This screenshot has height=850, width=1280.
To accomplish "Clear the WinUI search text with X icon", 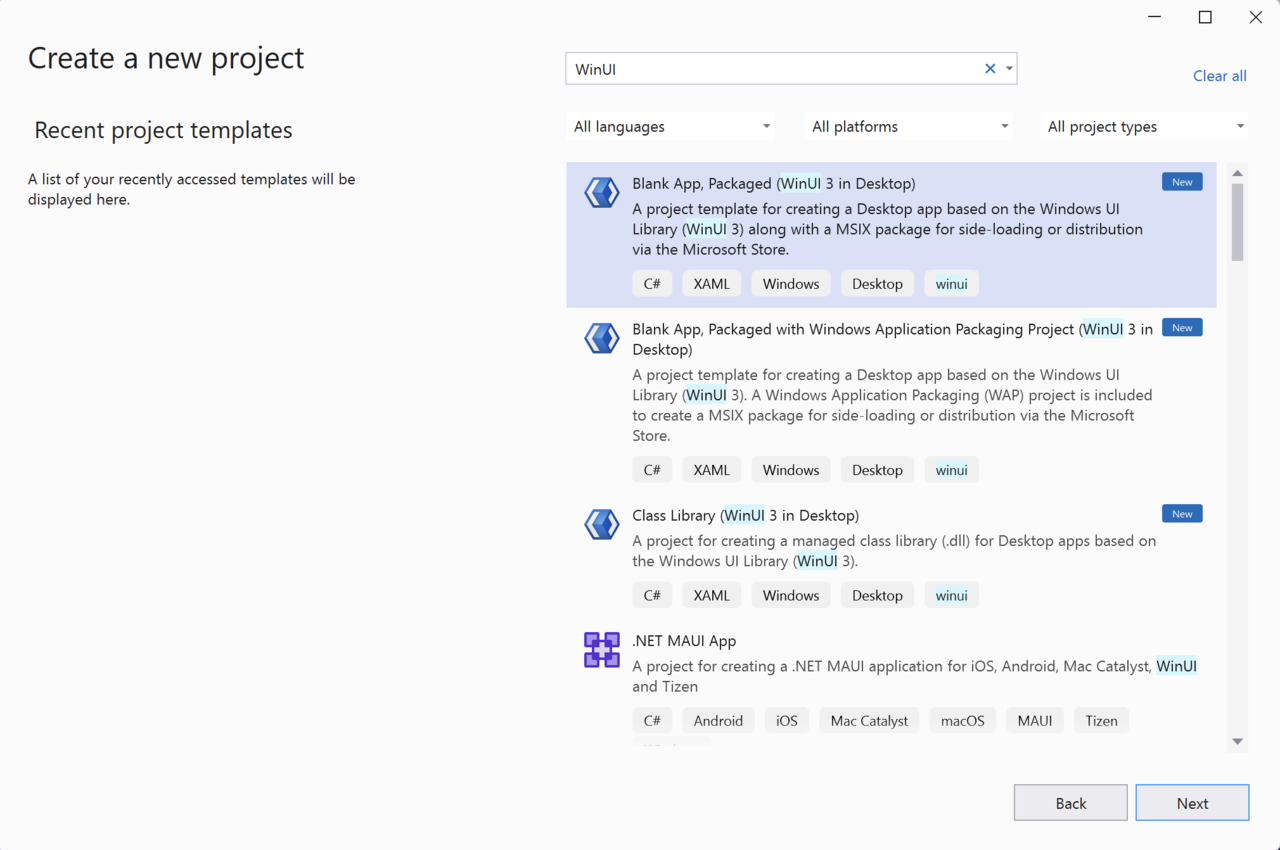I will point(990,69).
